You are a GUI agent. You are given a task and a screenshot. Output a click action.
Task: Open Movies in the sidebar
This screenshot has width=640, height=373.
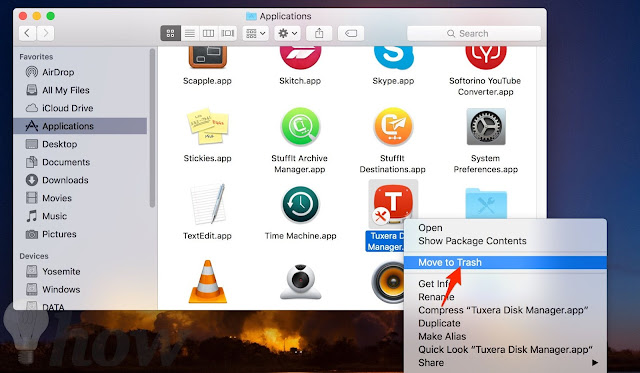pos(80,198)
